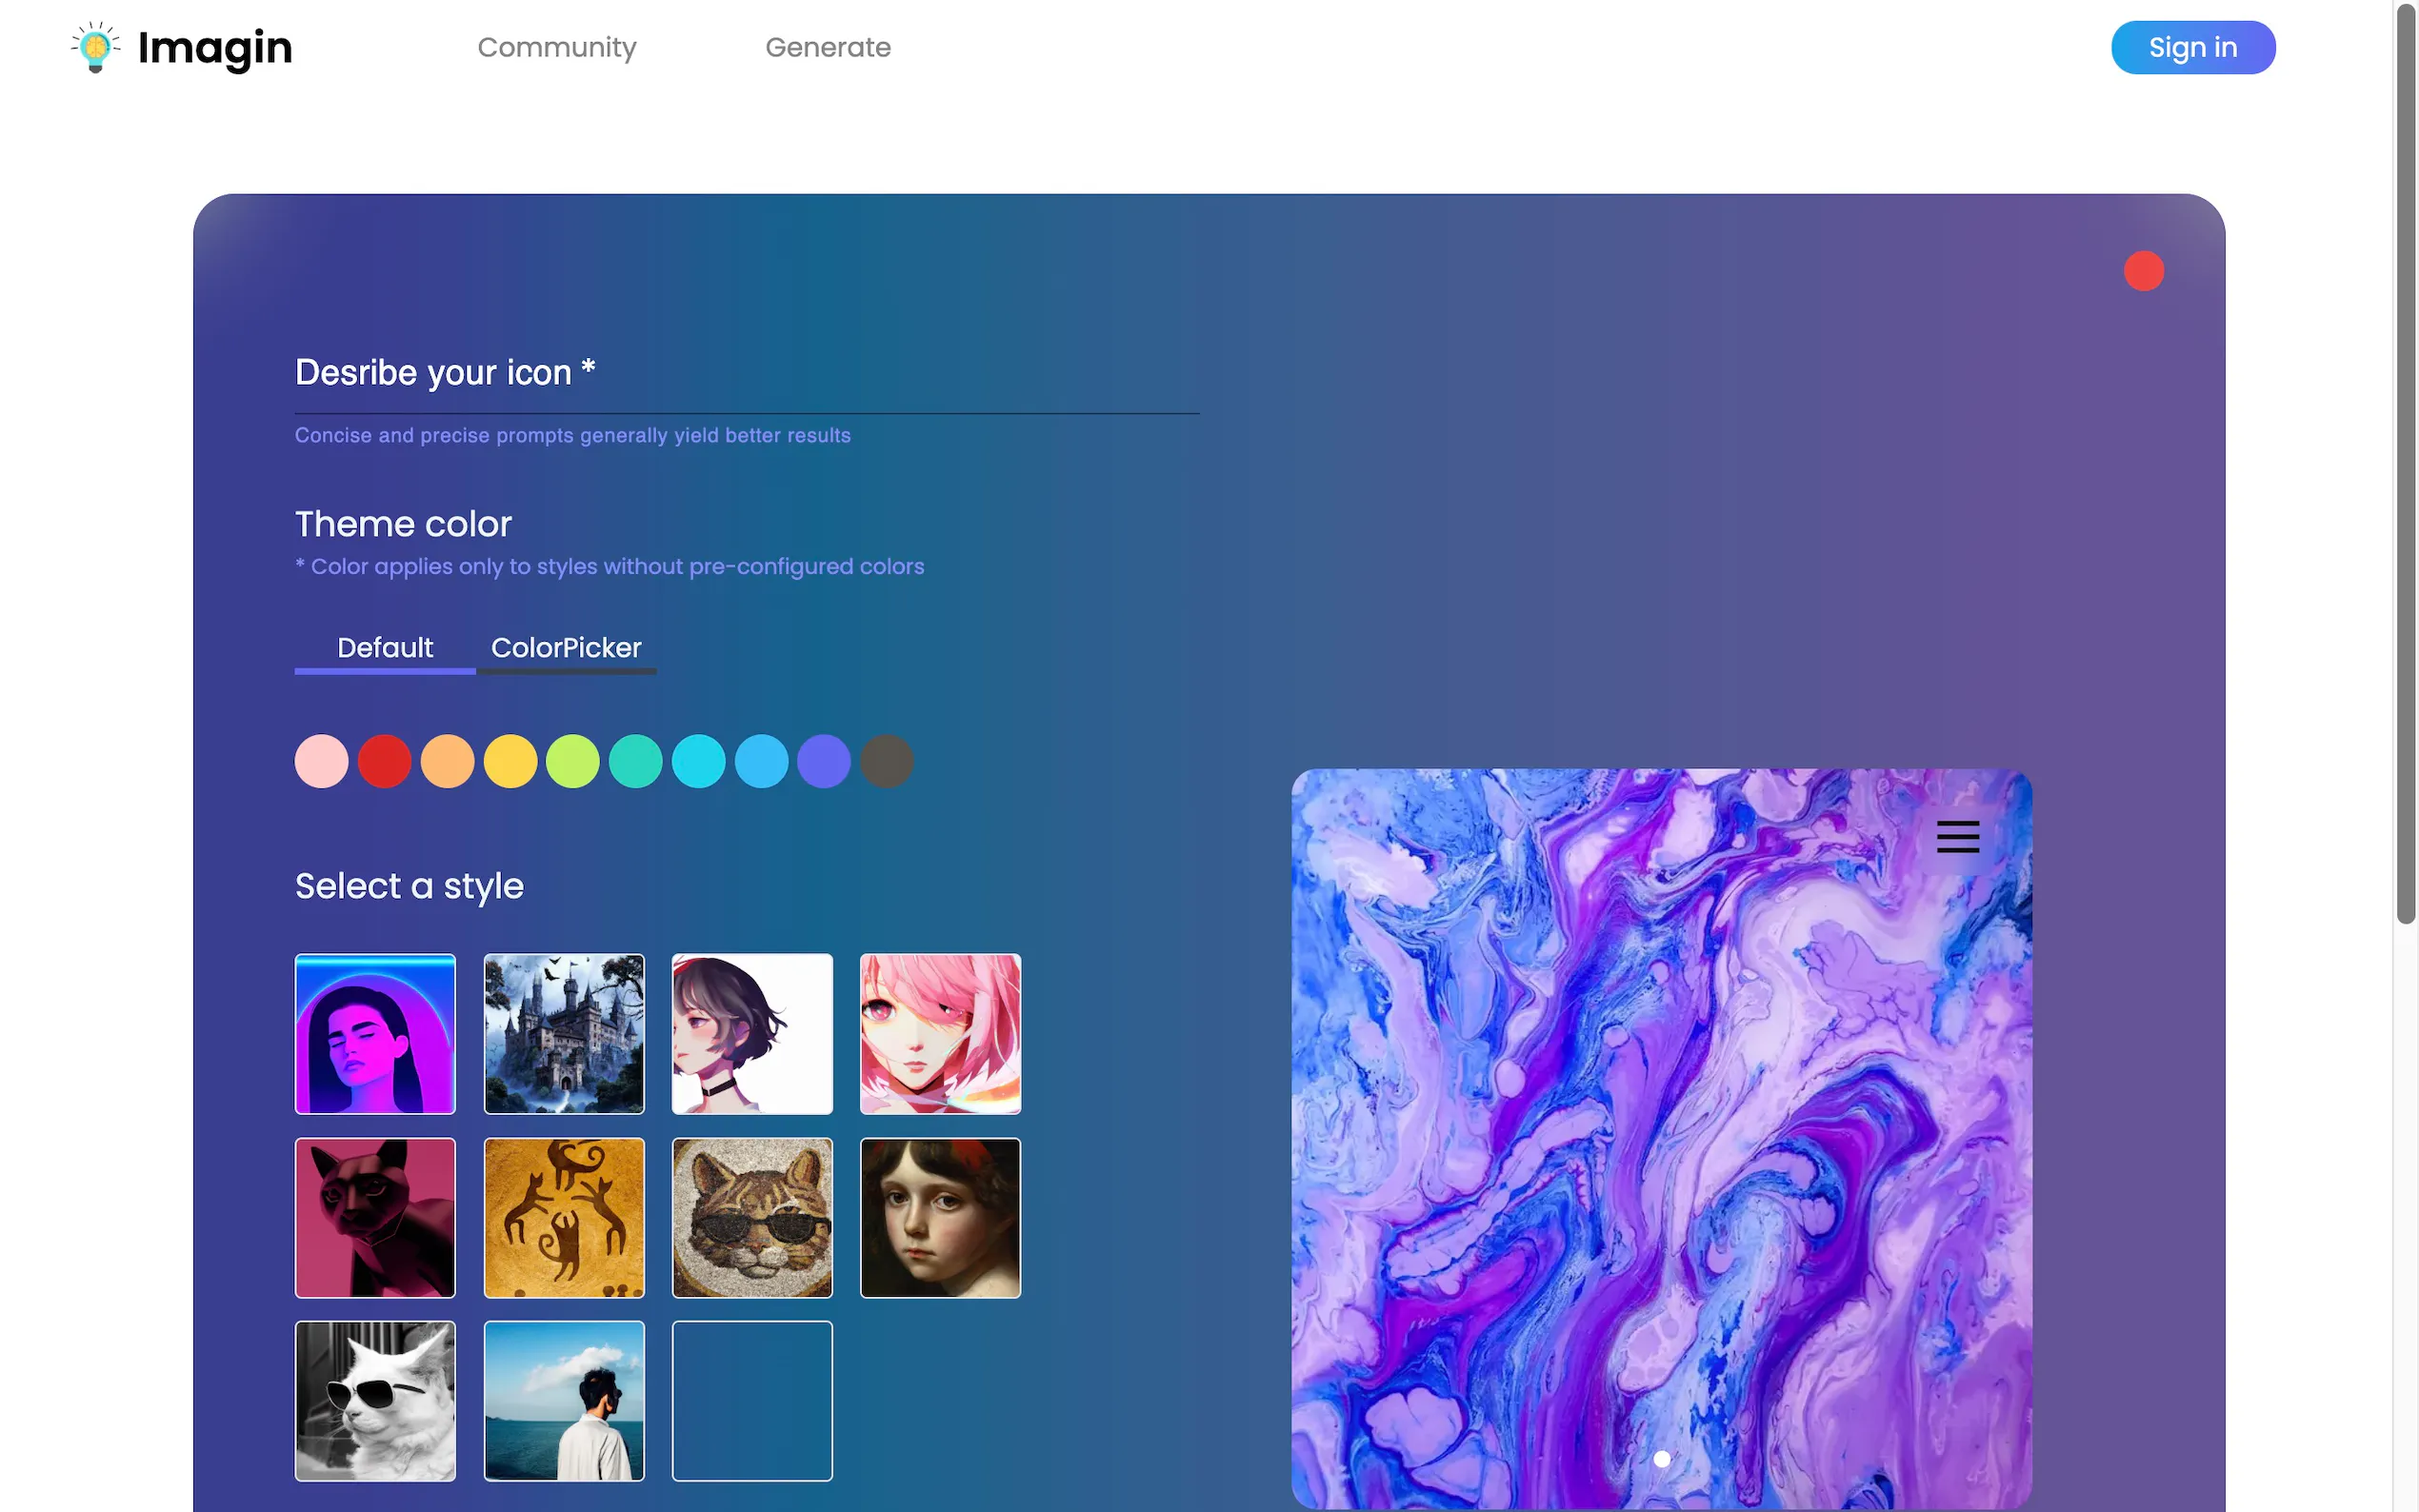Click the page vertical scrollbar
This screenshot has height=1512, width=2419.
(2404, 465)
